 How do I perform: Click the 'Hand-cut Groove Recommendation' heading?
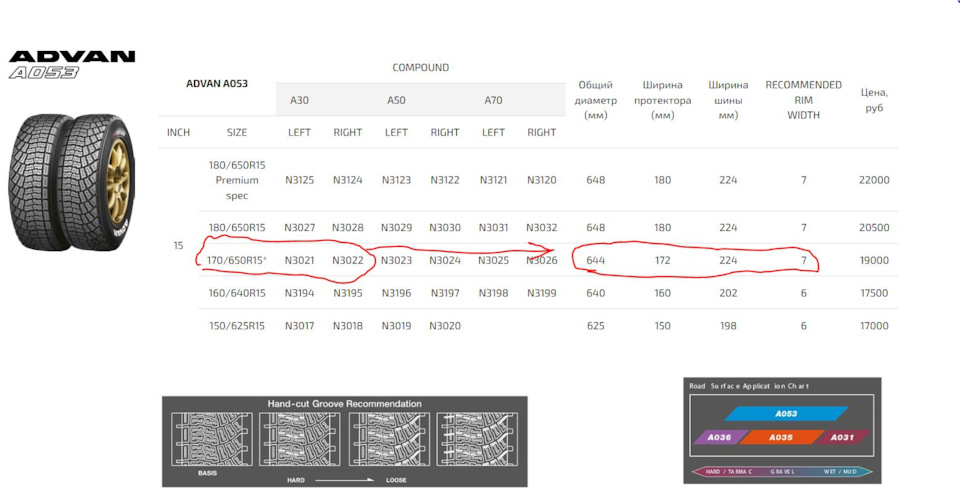(345, 404)
